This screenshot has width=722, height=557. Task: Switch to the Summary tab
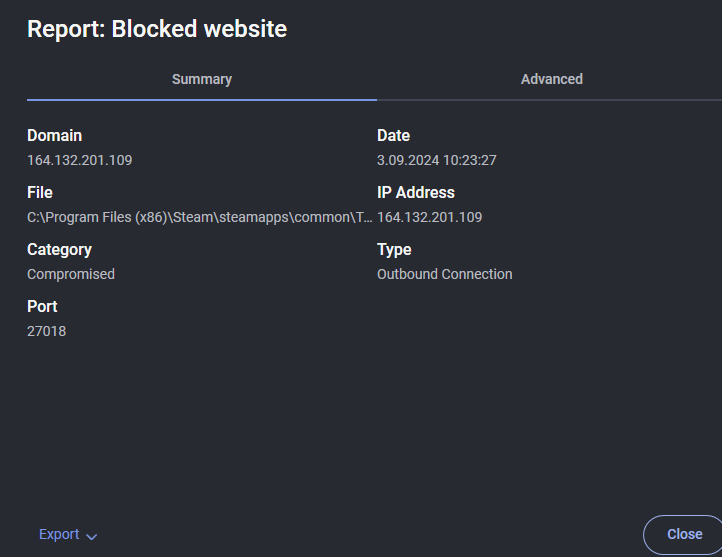coord(201,79)
